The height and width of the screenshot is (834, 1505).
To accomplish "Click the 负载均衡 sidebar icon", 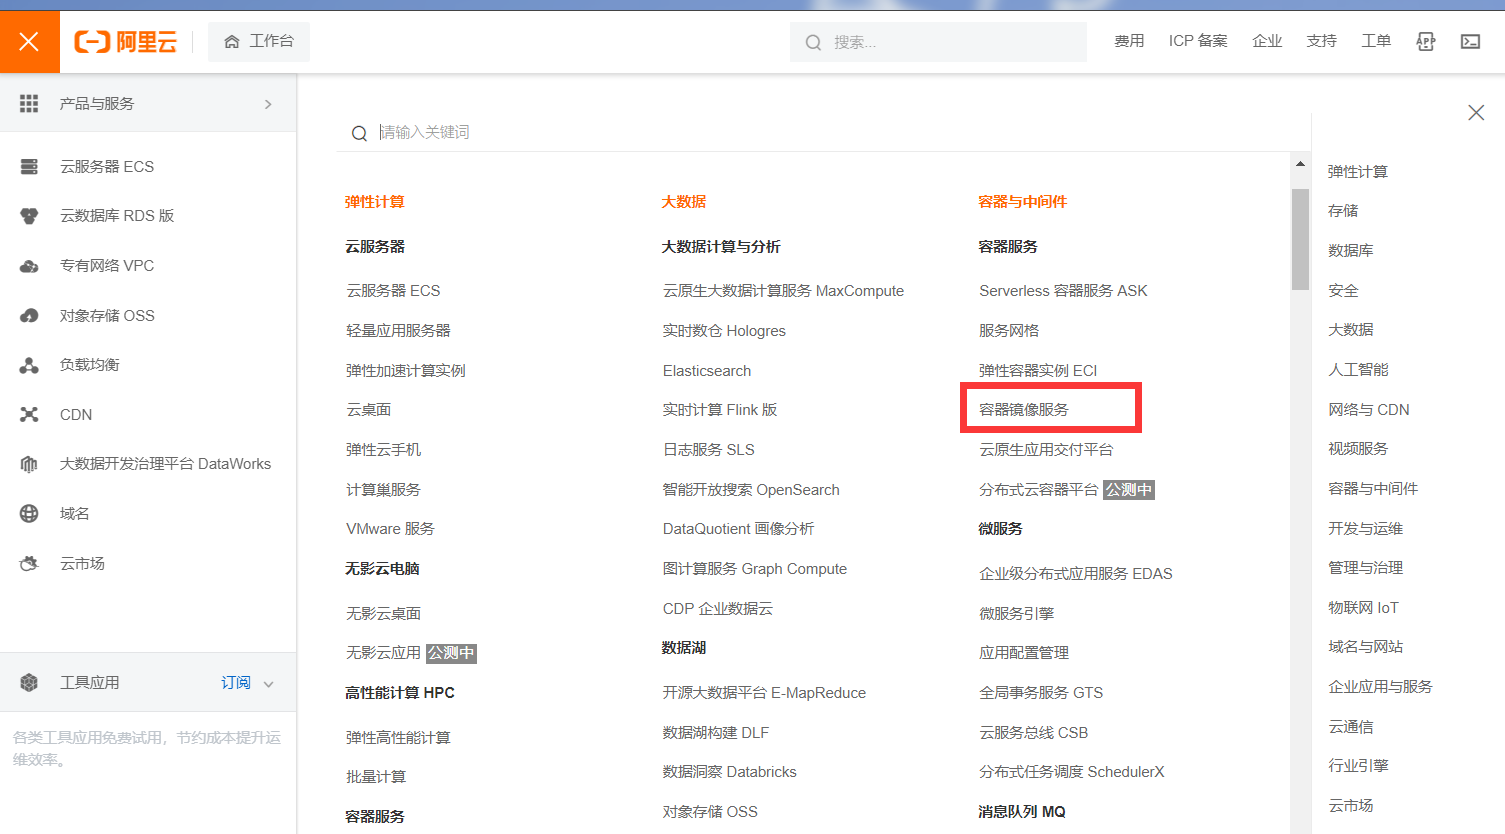I will point(29,365).
